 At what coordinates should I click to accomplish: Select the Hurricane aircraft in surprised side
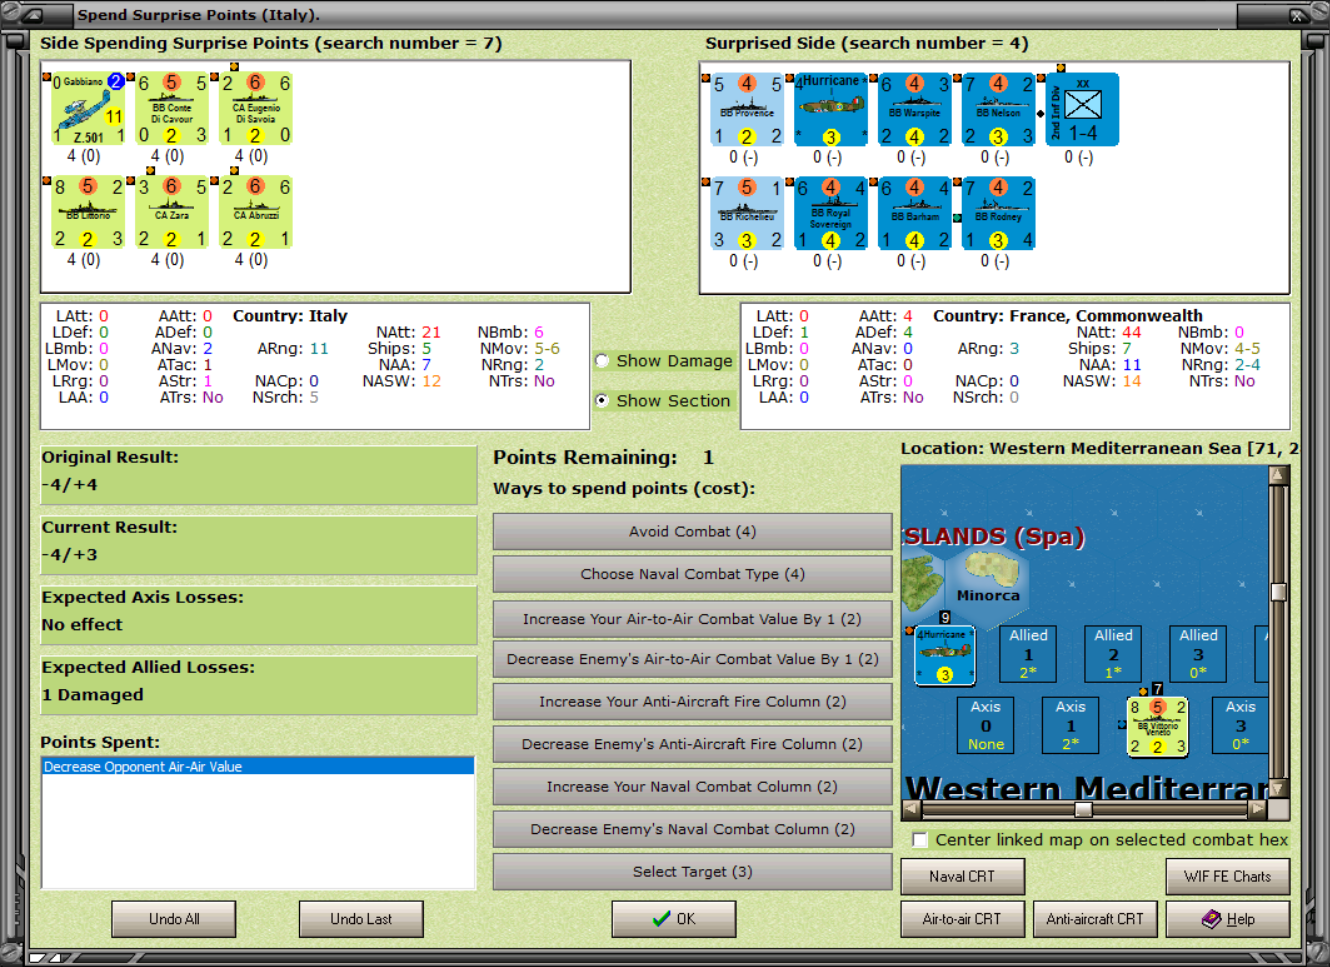pos(831,110)
